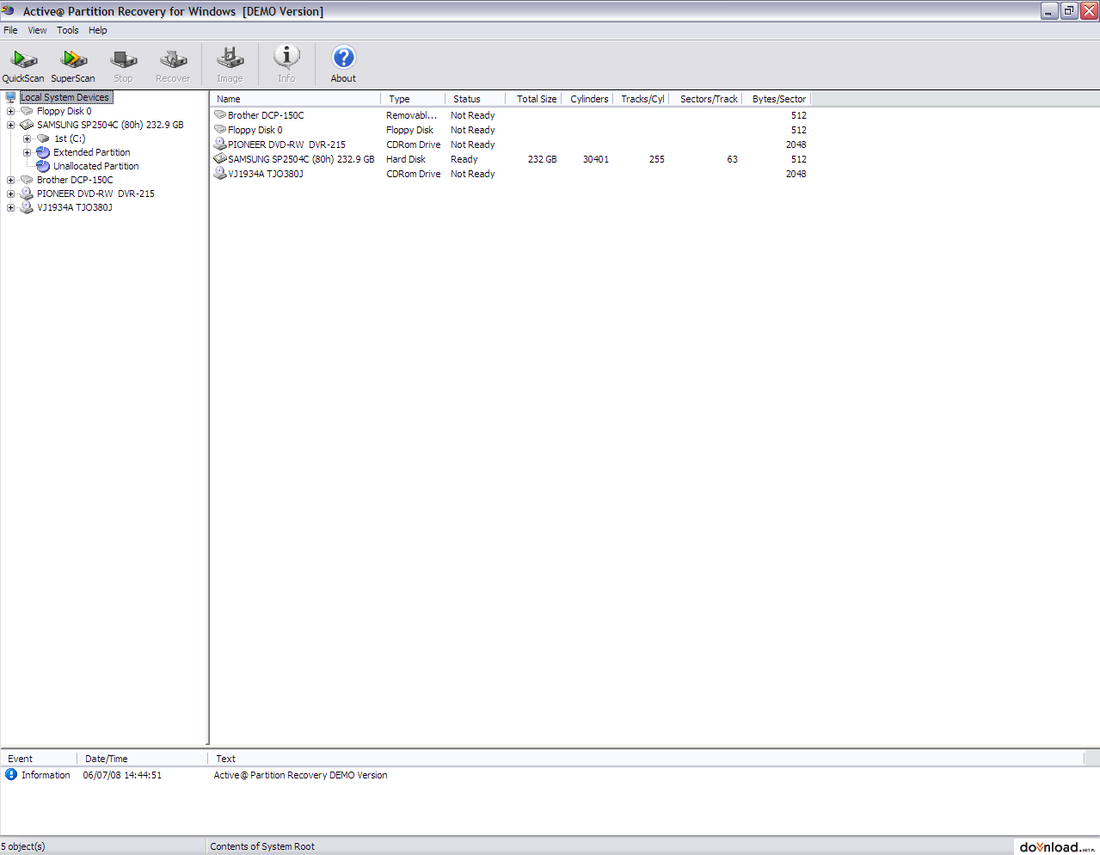Click the Tracks/Cyl column header
The image size is (1100, 855).
[x=642, y=99]
